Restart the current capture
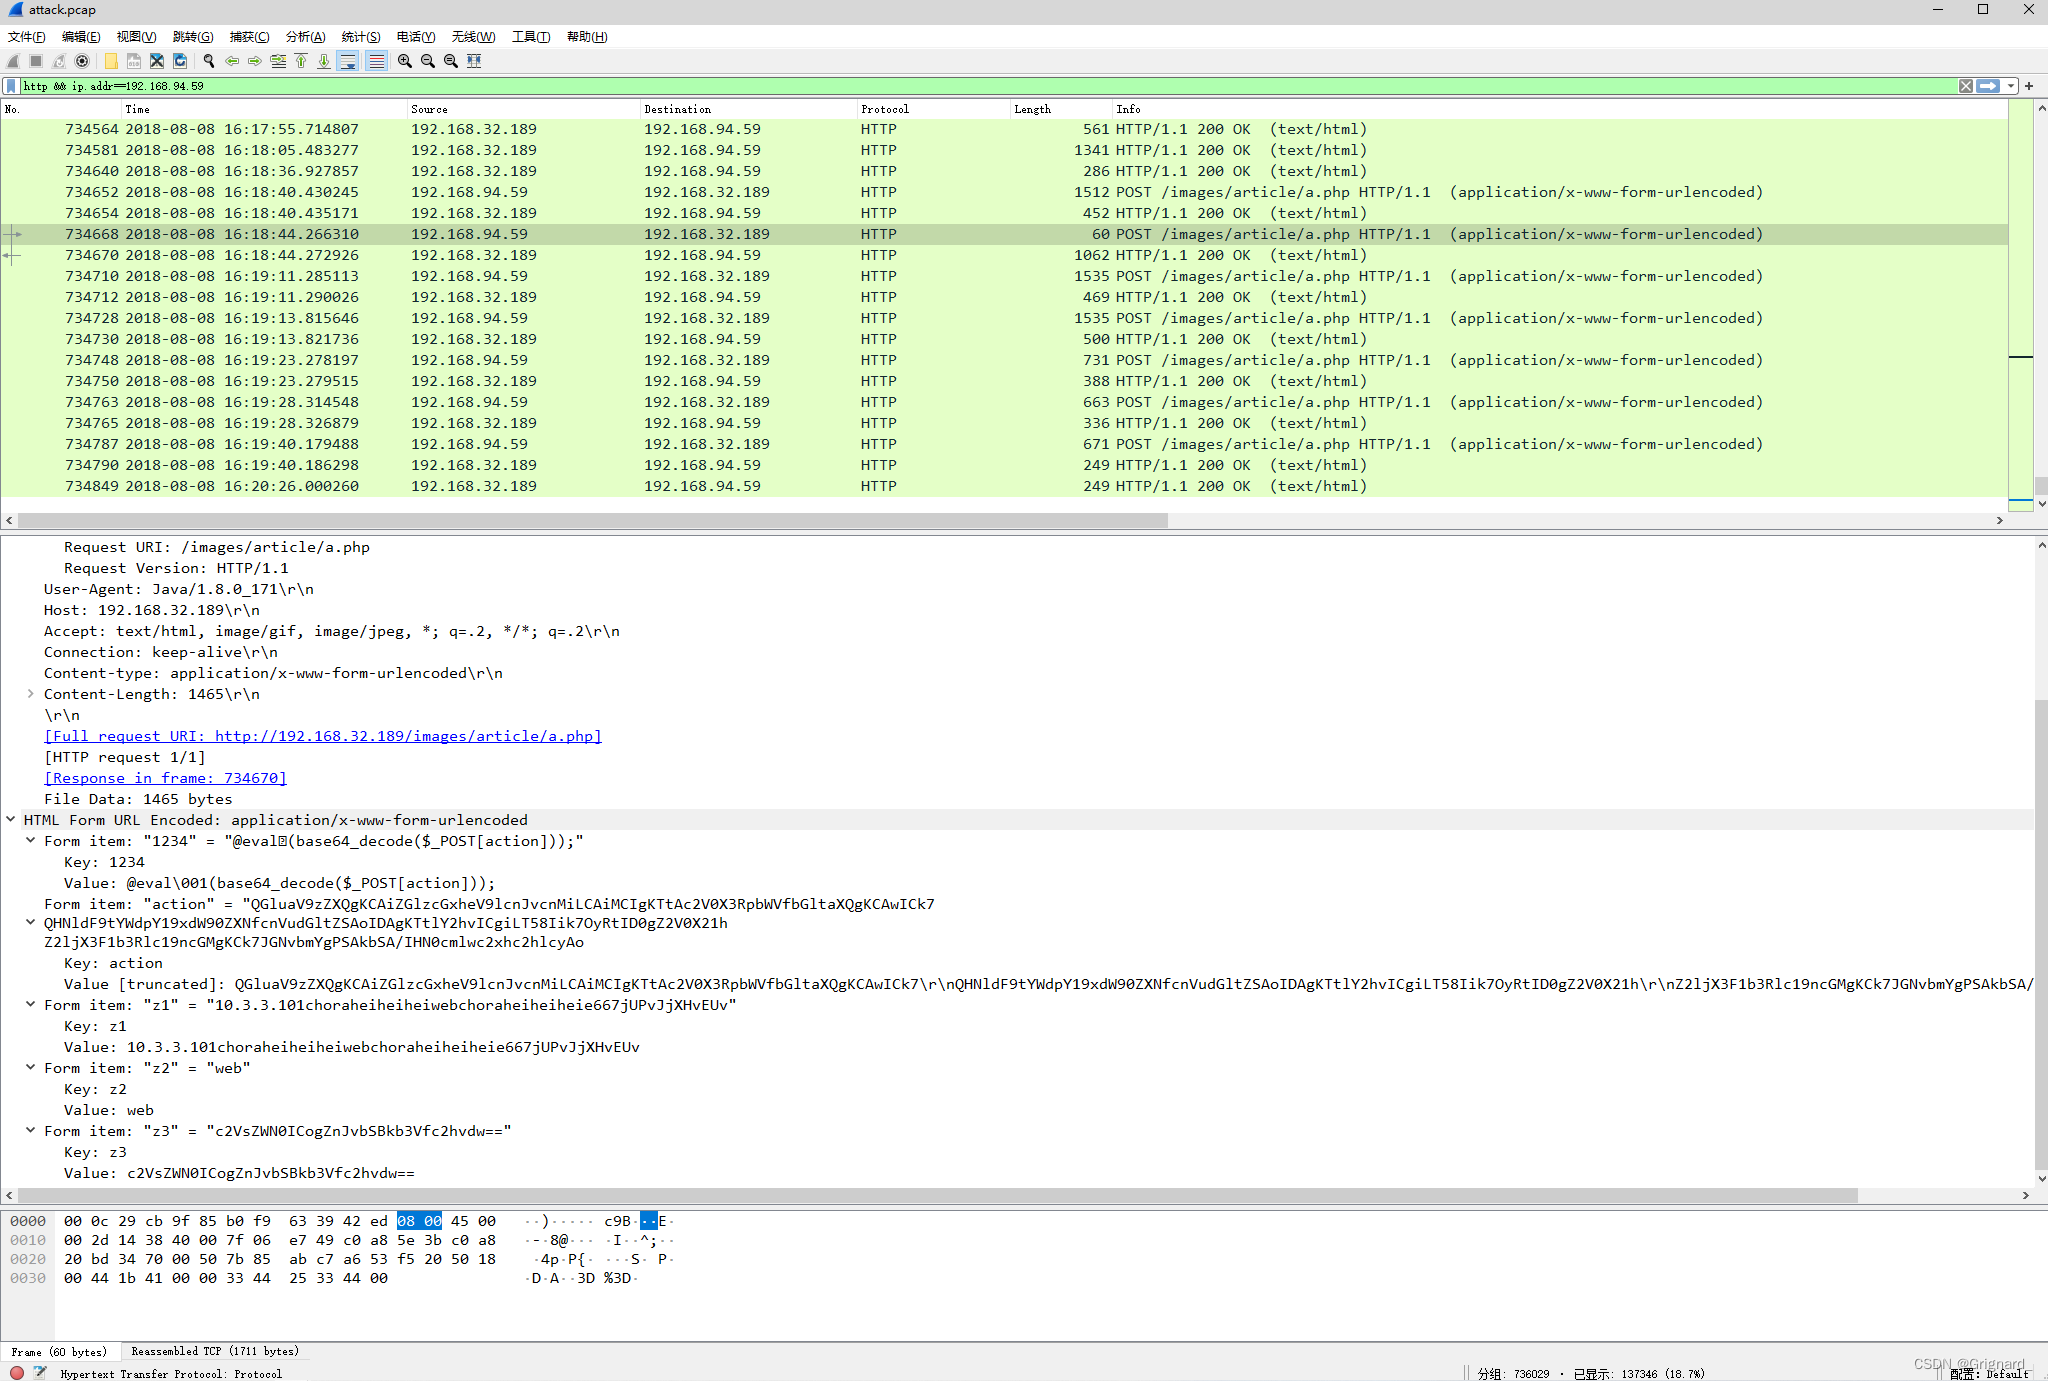 (x=59, y=61)
